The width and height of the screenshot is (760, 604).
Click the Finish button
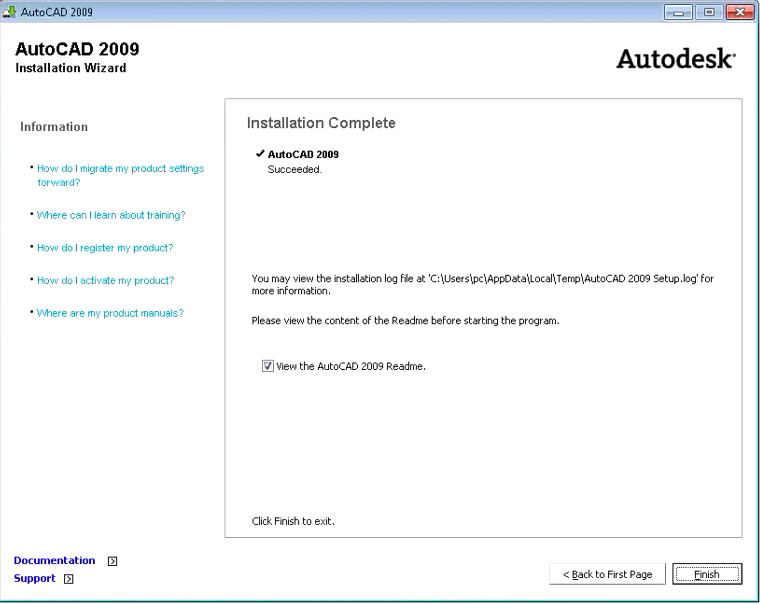(707, 574)
